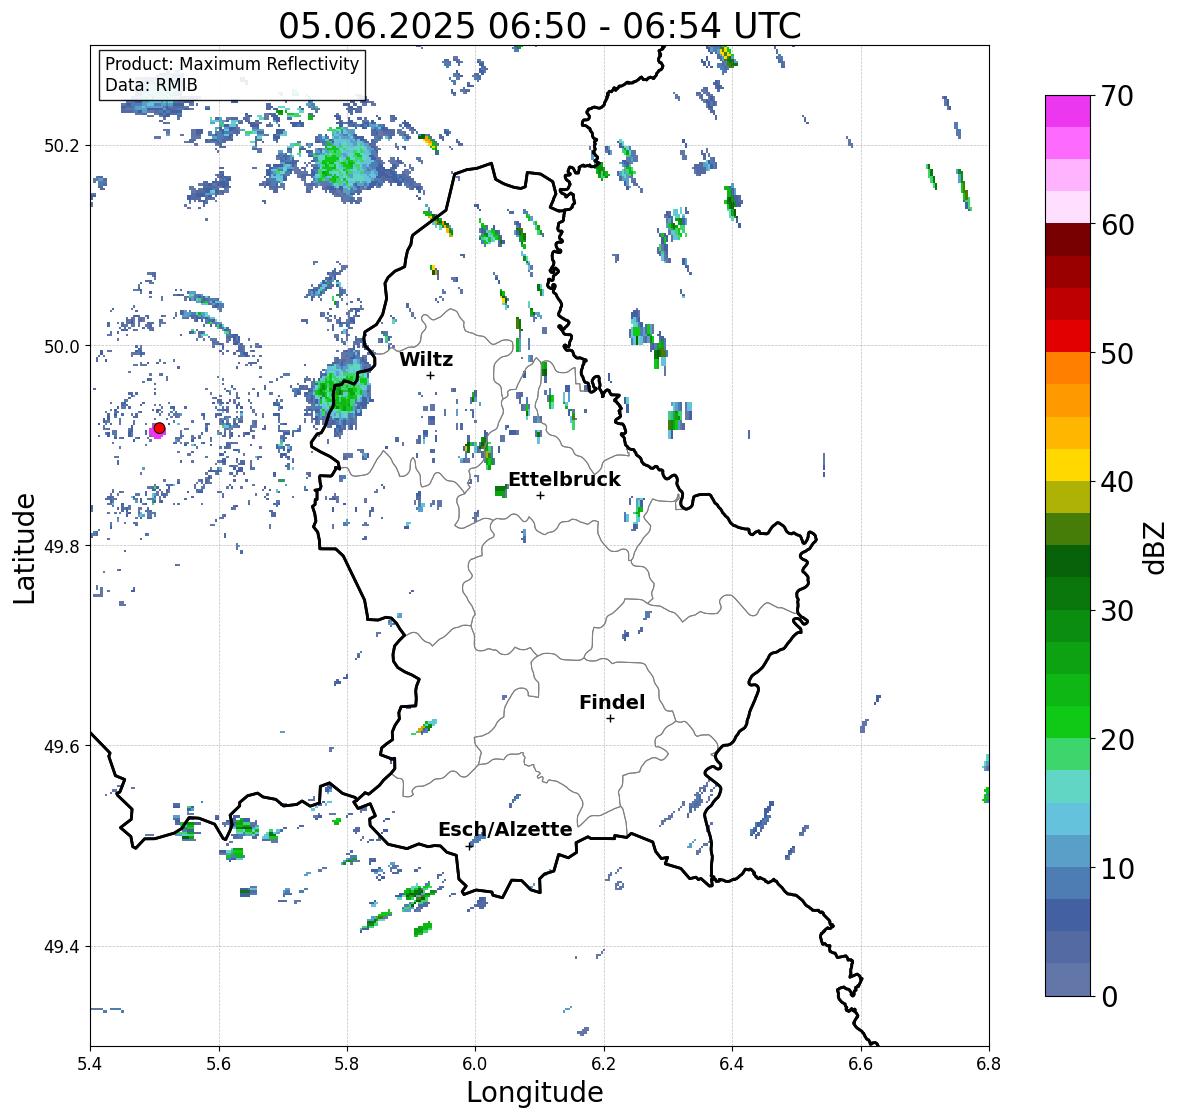1179x1117 pixels.
Task: Click the latitude tick label 50.2
Action: click(x=62, y=146)
